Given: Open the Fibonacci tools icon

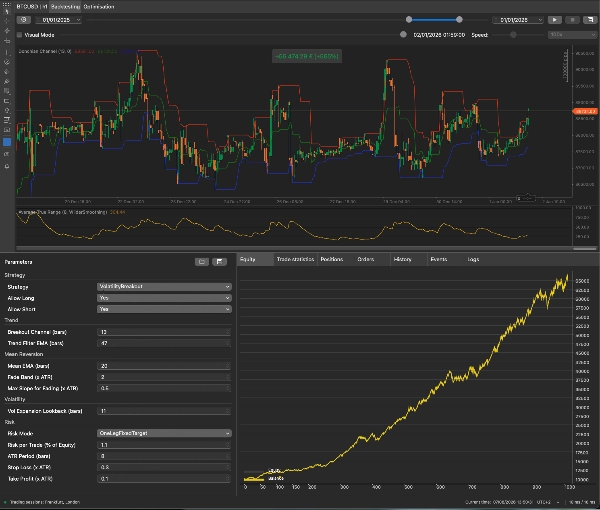Looking at the screenshot, I should [7, 91].
